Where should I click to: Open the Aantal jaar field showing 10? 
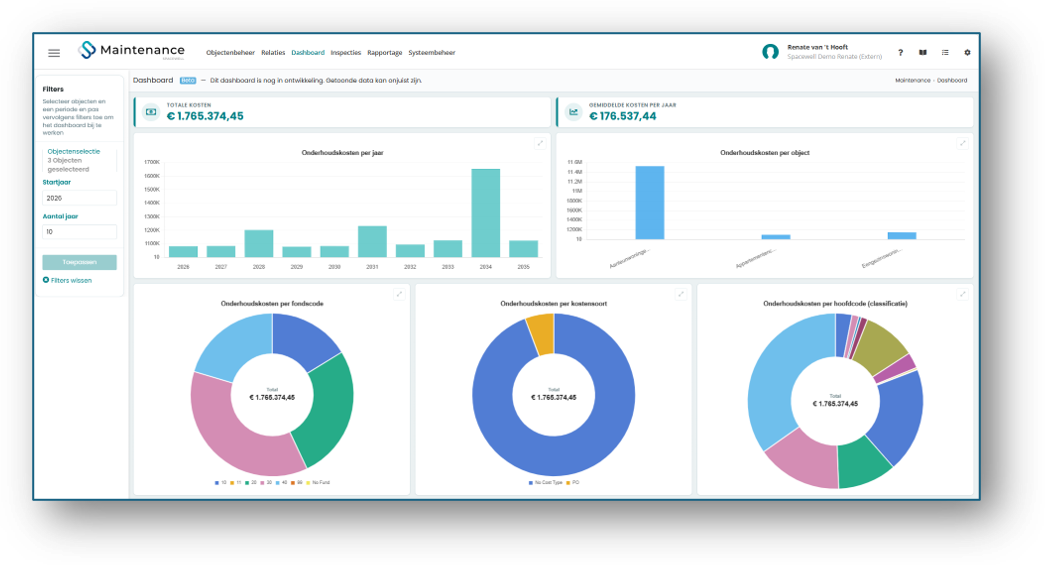pyautogui.click(x=79, y=232)
